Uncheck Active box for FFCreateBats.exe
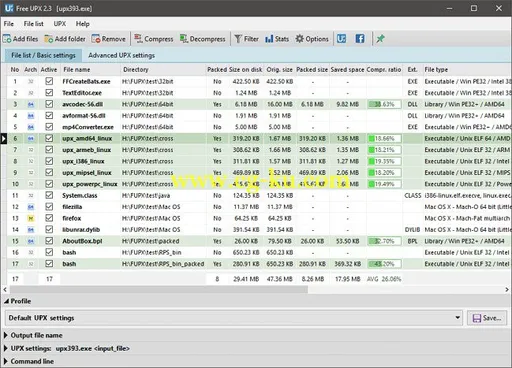Viewport: 512px width, 368px height. (49, 81)
